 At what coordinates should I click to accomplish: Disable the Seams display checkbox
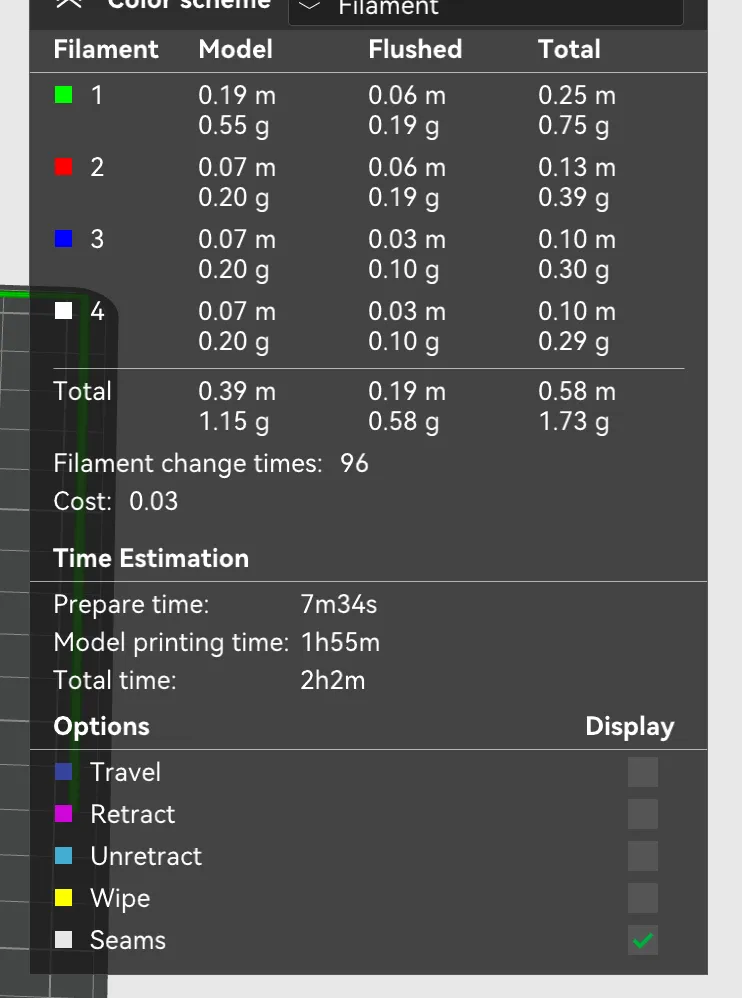click(x=643, y=939)
